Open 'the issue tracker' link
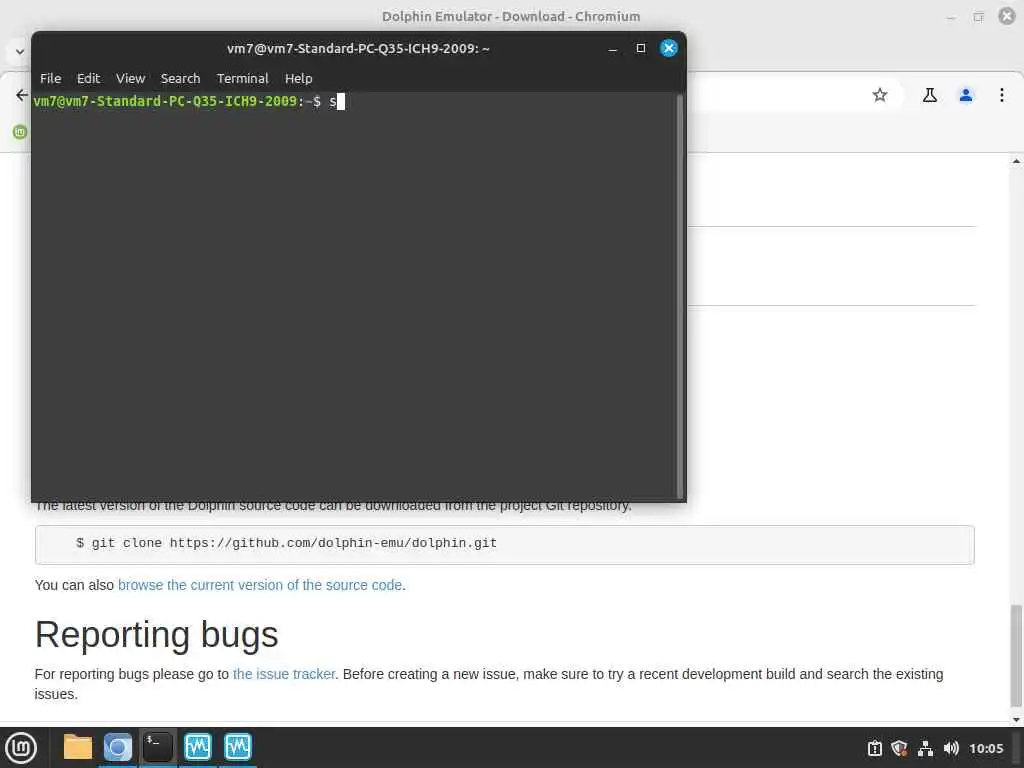This screenshot has height=768, width=1024. pos(283,674)
